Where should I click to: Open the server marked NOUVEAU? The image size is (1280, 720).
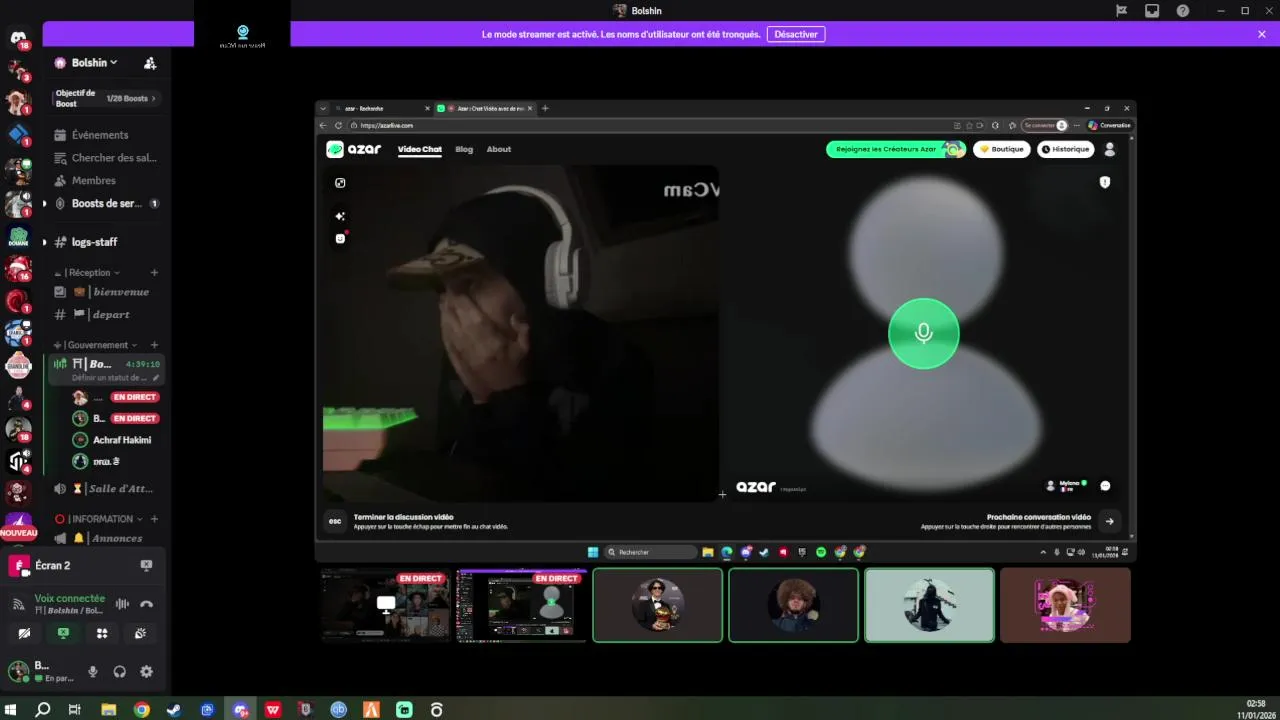(x=18, y=527)
